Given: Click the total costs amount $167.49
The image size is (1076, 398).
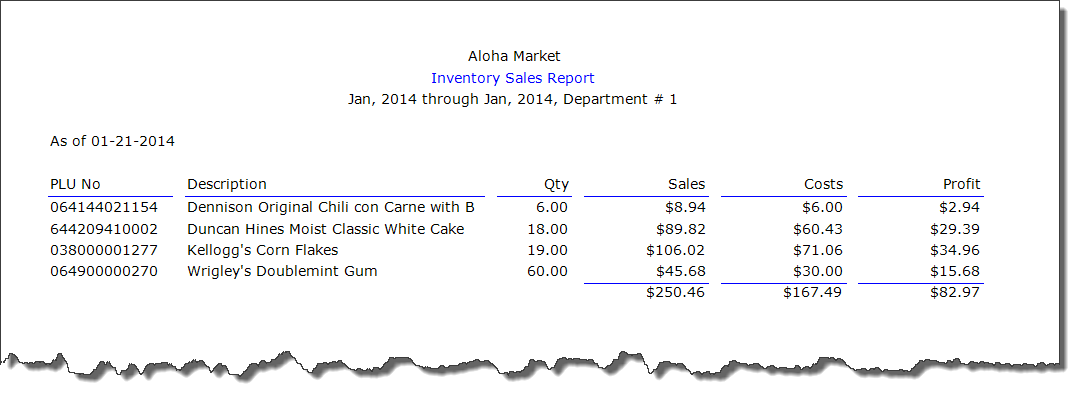Looking at the screenshot, I should (x=812, y=292).
